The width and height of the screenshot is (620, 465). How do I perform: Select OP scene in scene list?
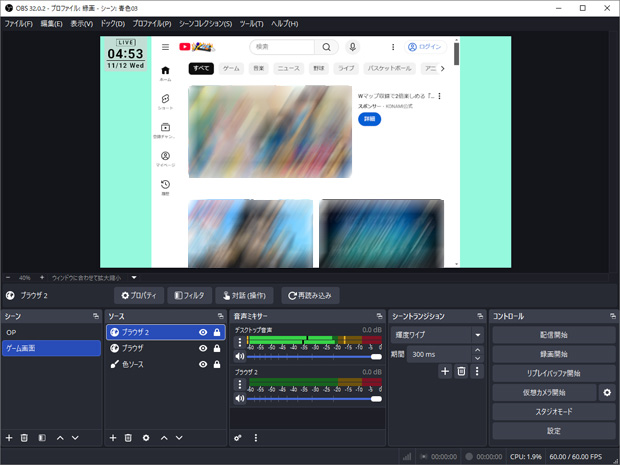(x=51, y=333)
